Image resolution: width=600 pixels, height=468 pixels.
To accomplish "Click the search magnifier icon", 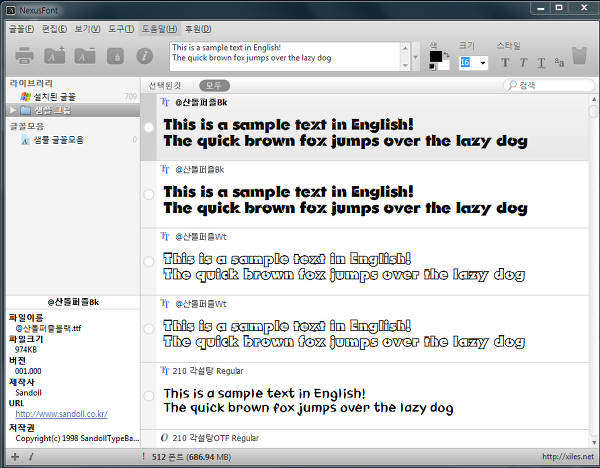I will [512, 85].
